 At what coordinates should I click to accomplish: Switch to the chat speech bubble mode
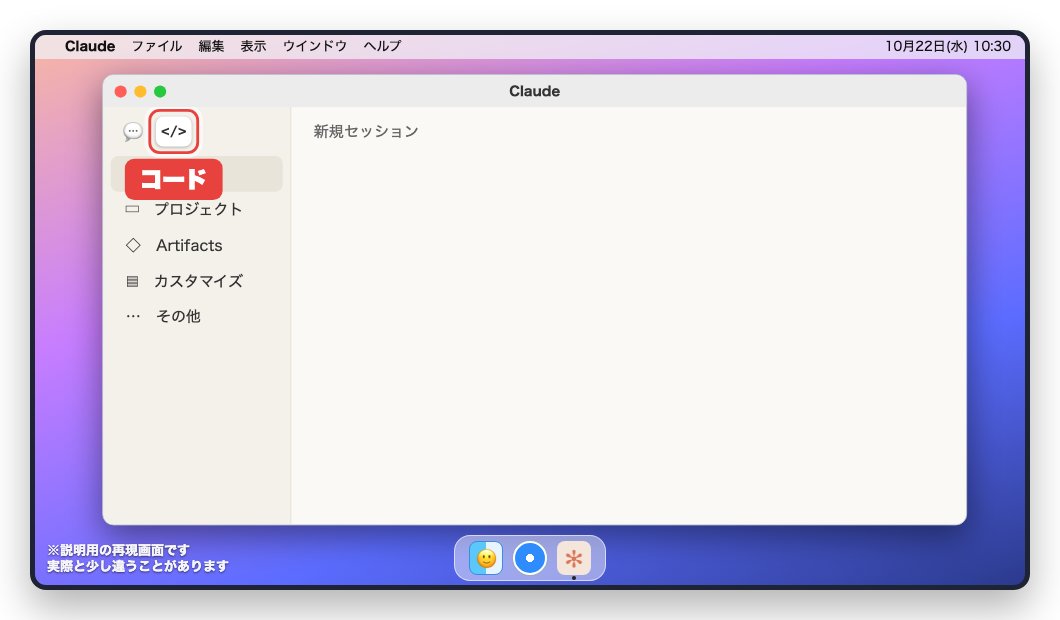coord(132,131)
